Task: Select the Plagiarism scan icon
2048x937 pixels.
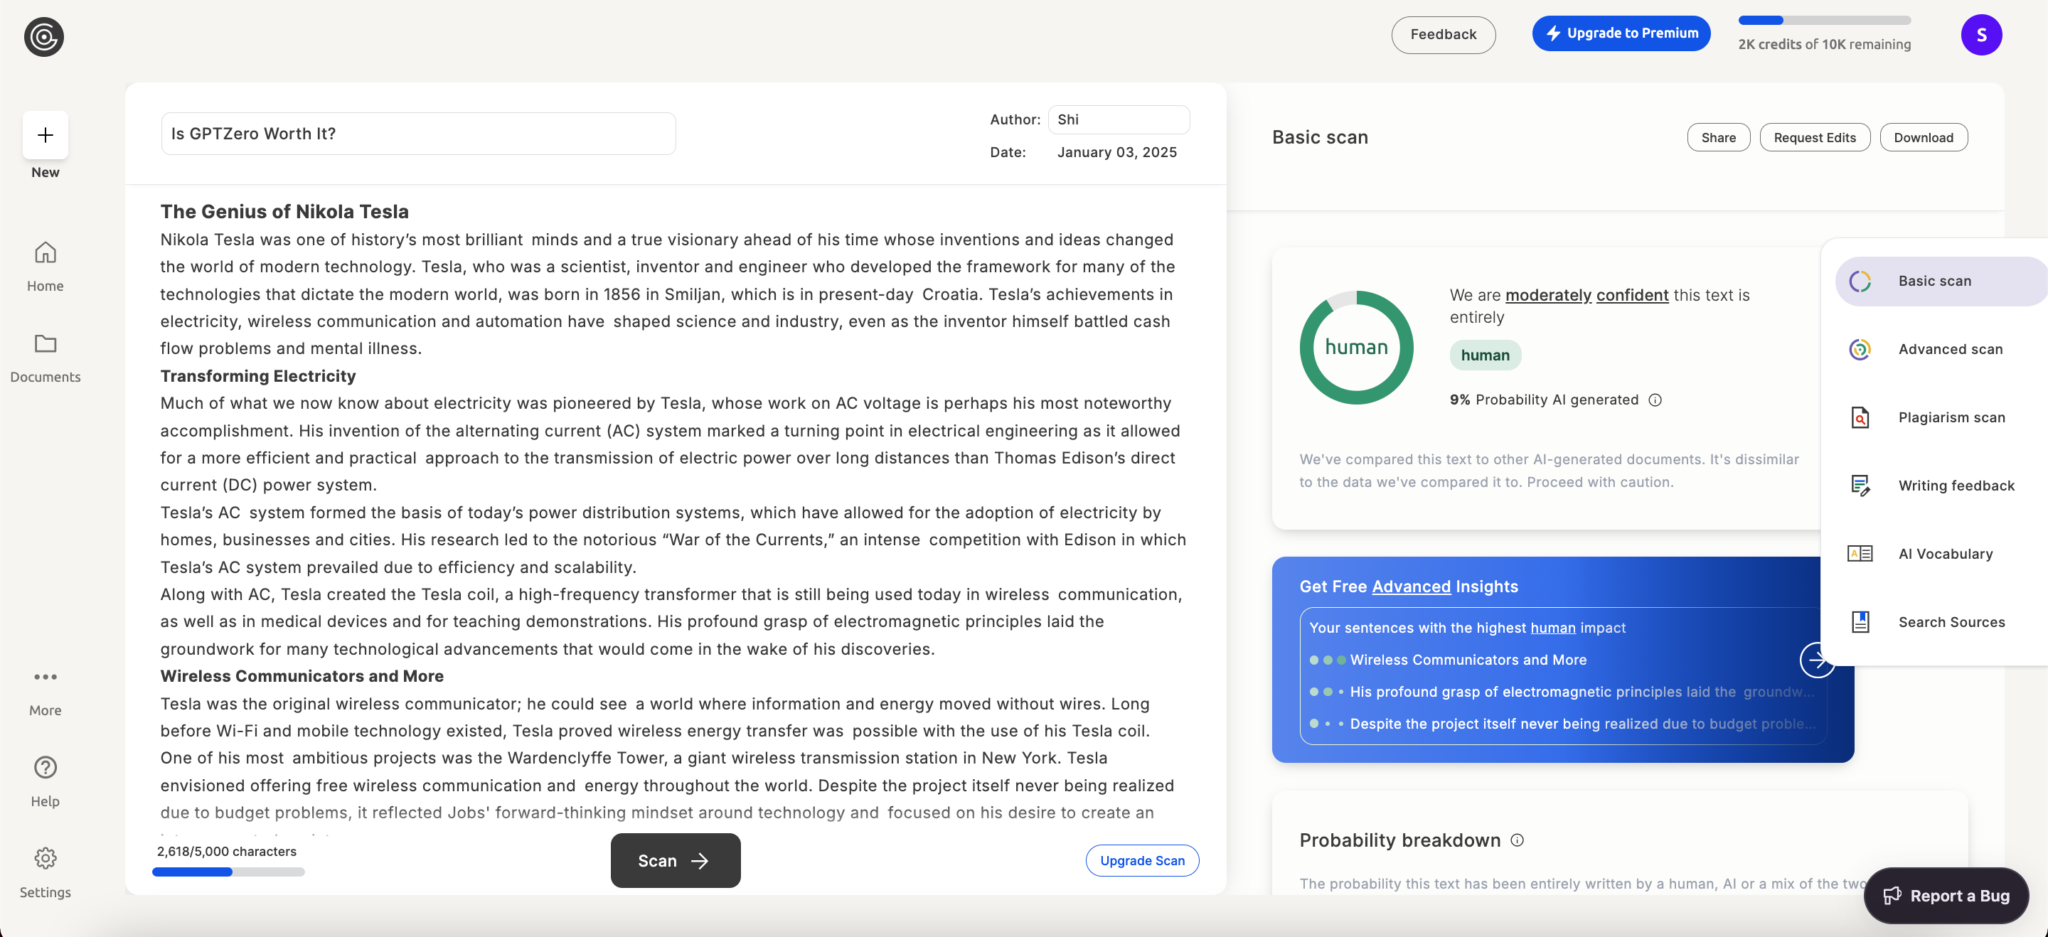Action: pos(1860,417)
